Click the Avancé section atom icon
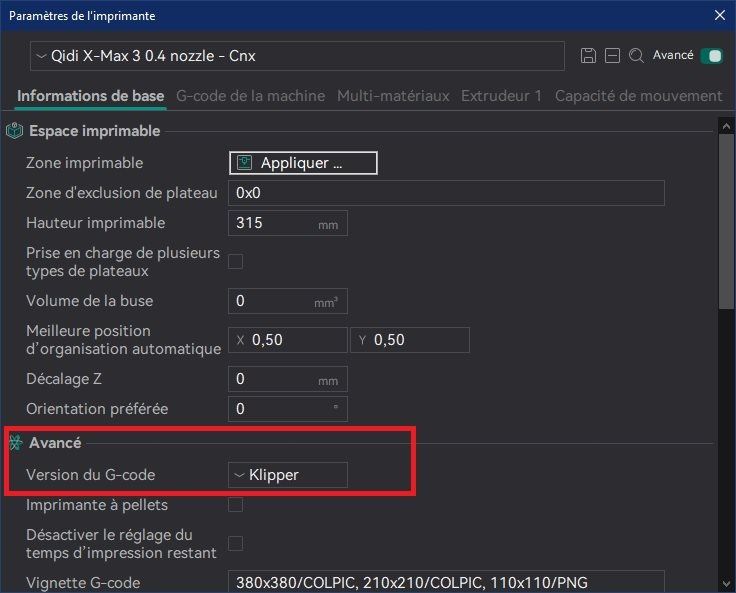The width and height of the screenshot is (736, 593). tap(15, 443)
